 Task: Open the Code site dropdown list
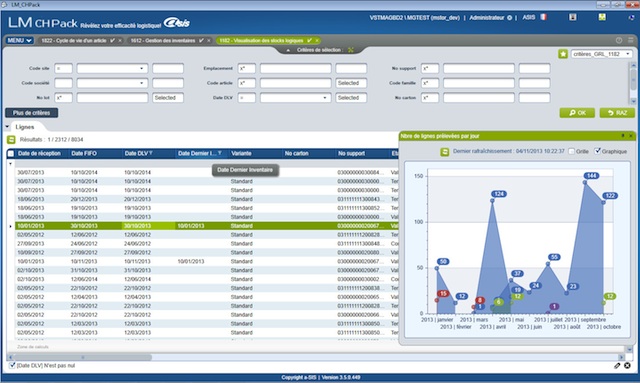point(141,69)
